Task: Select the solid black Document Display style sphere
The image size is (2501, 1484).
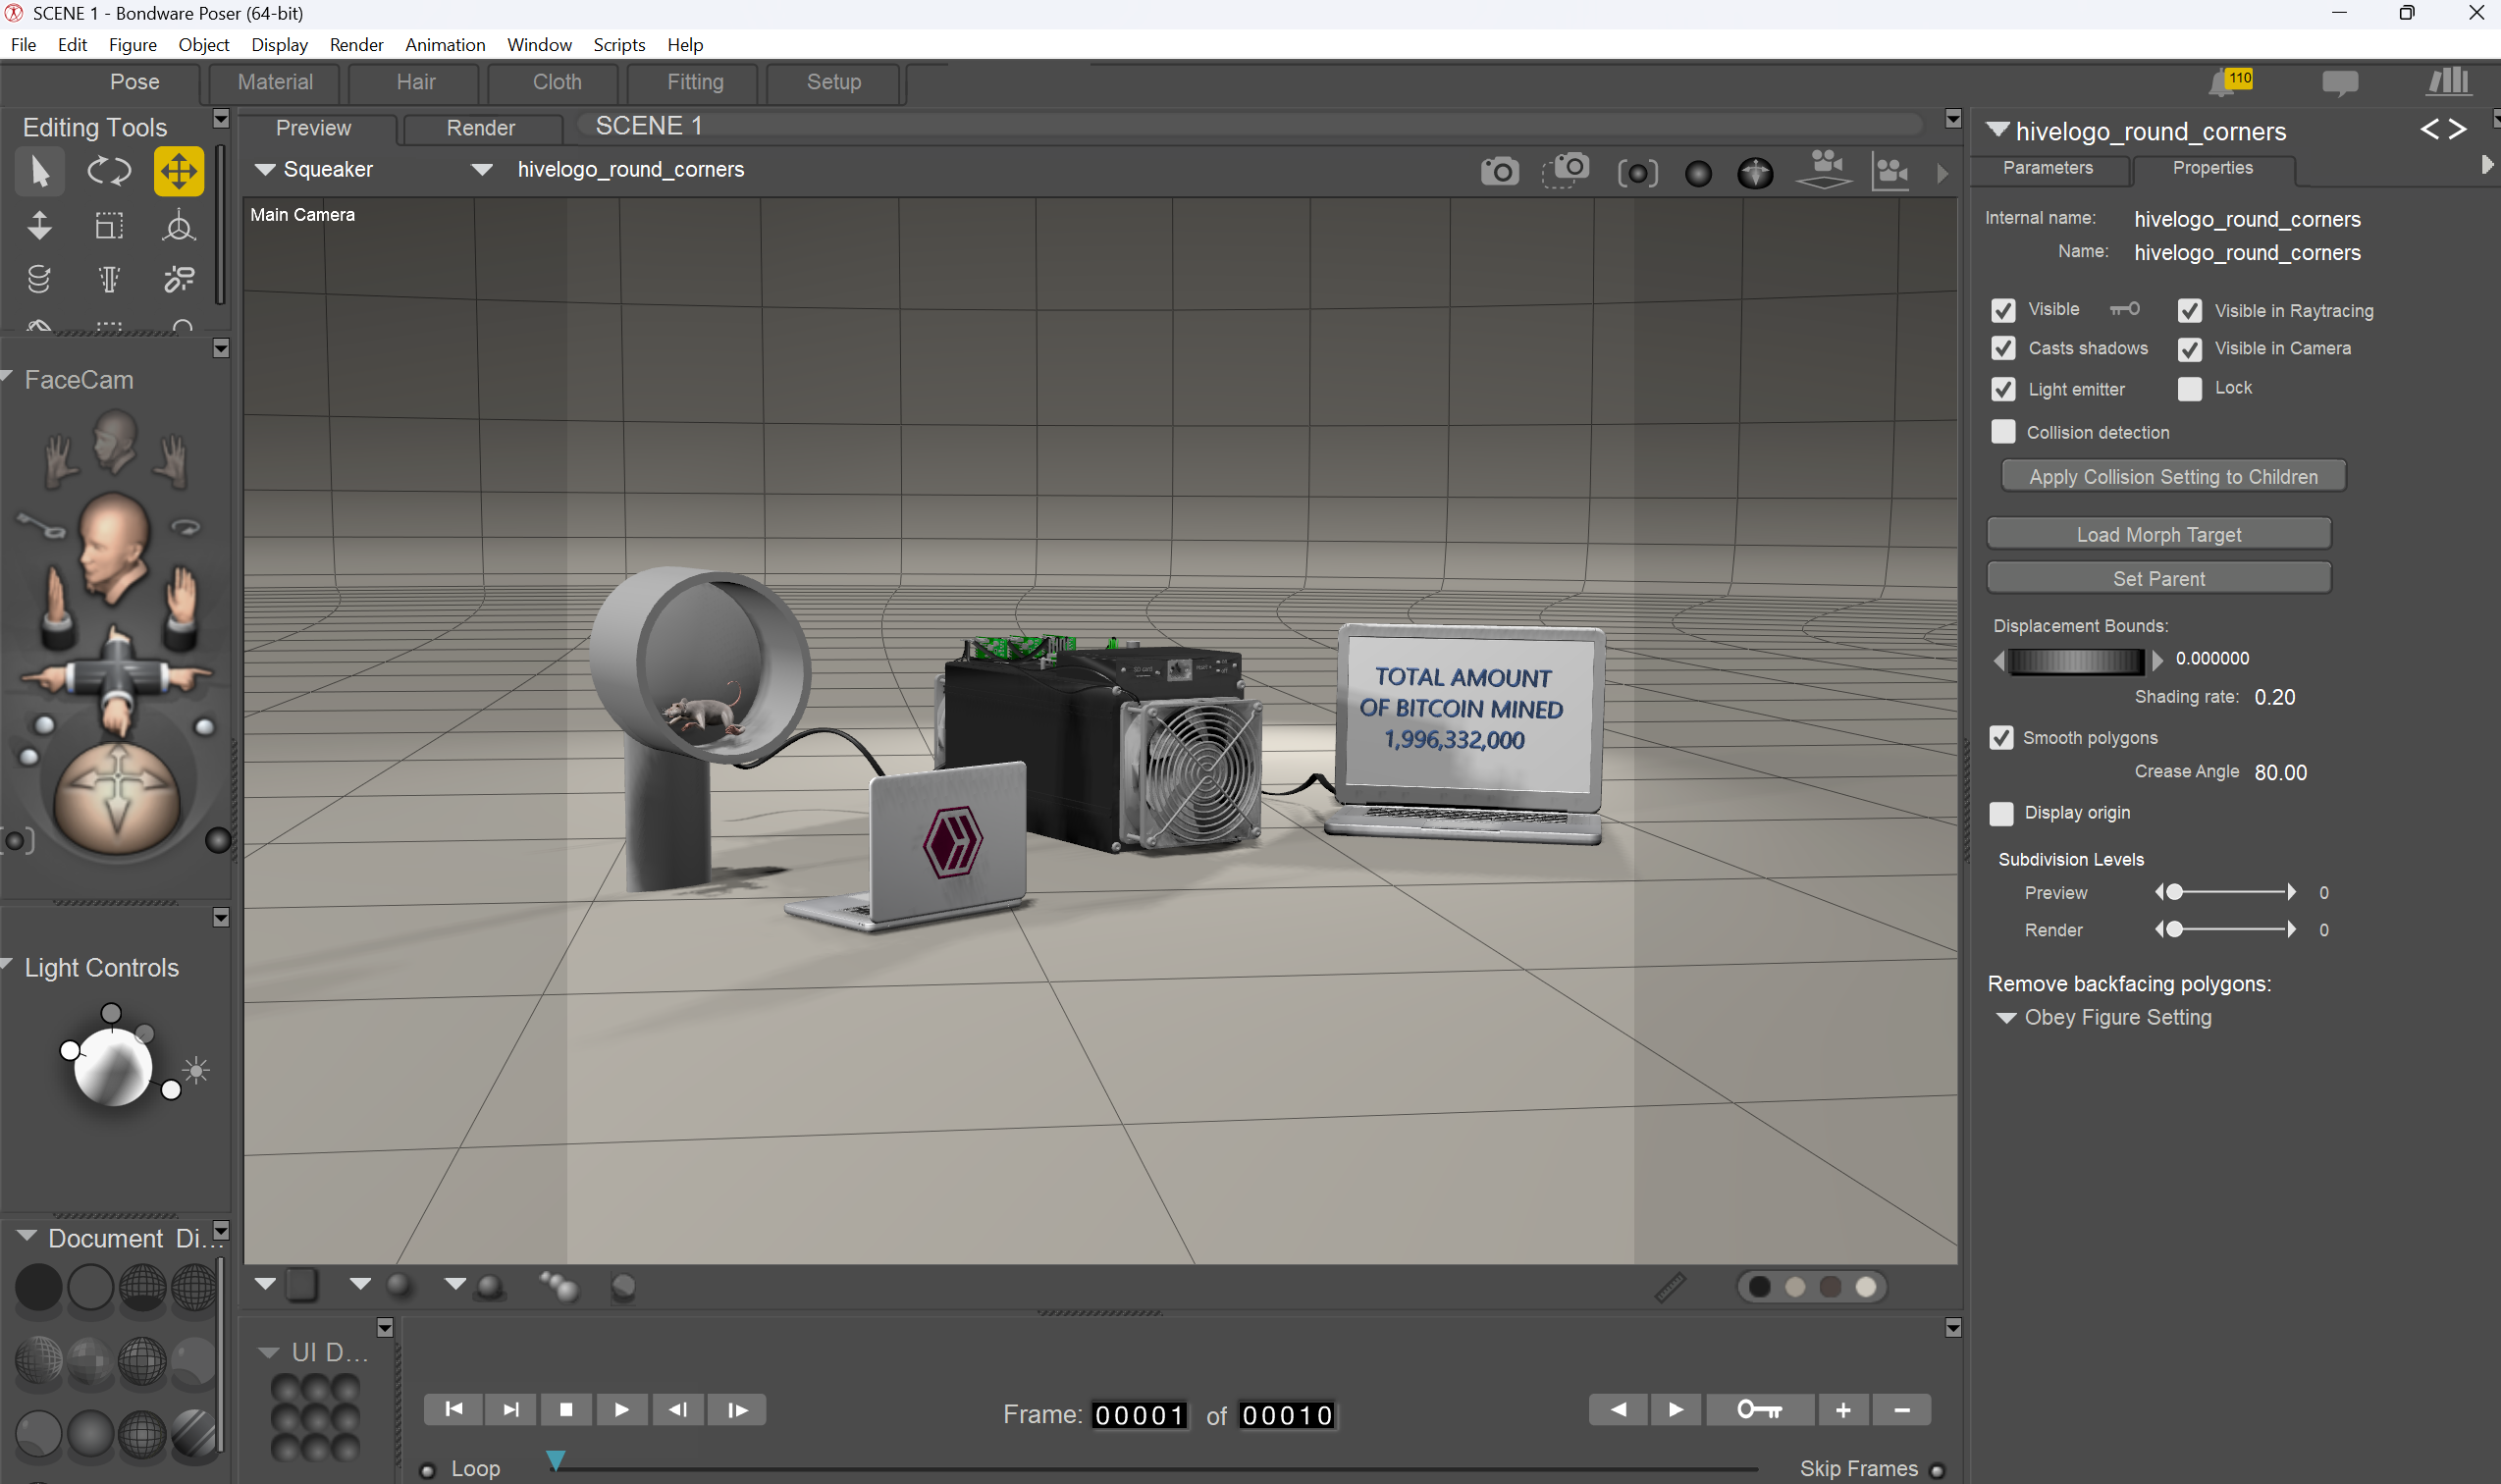Action: (x=38, y=1287)
